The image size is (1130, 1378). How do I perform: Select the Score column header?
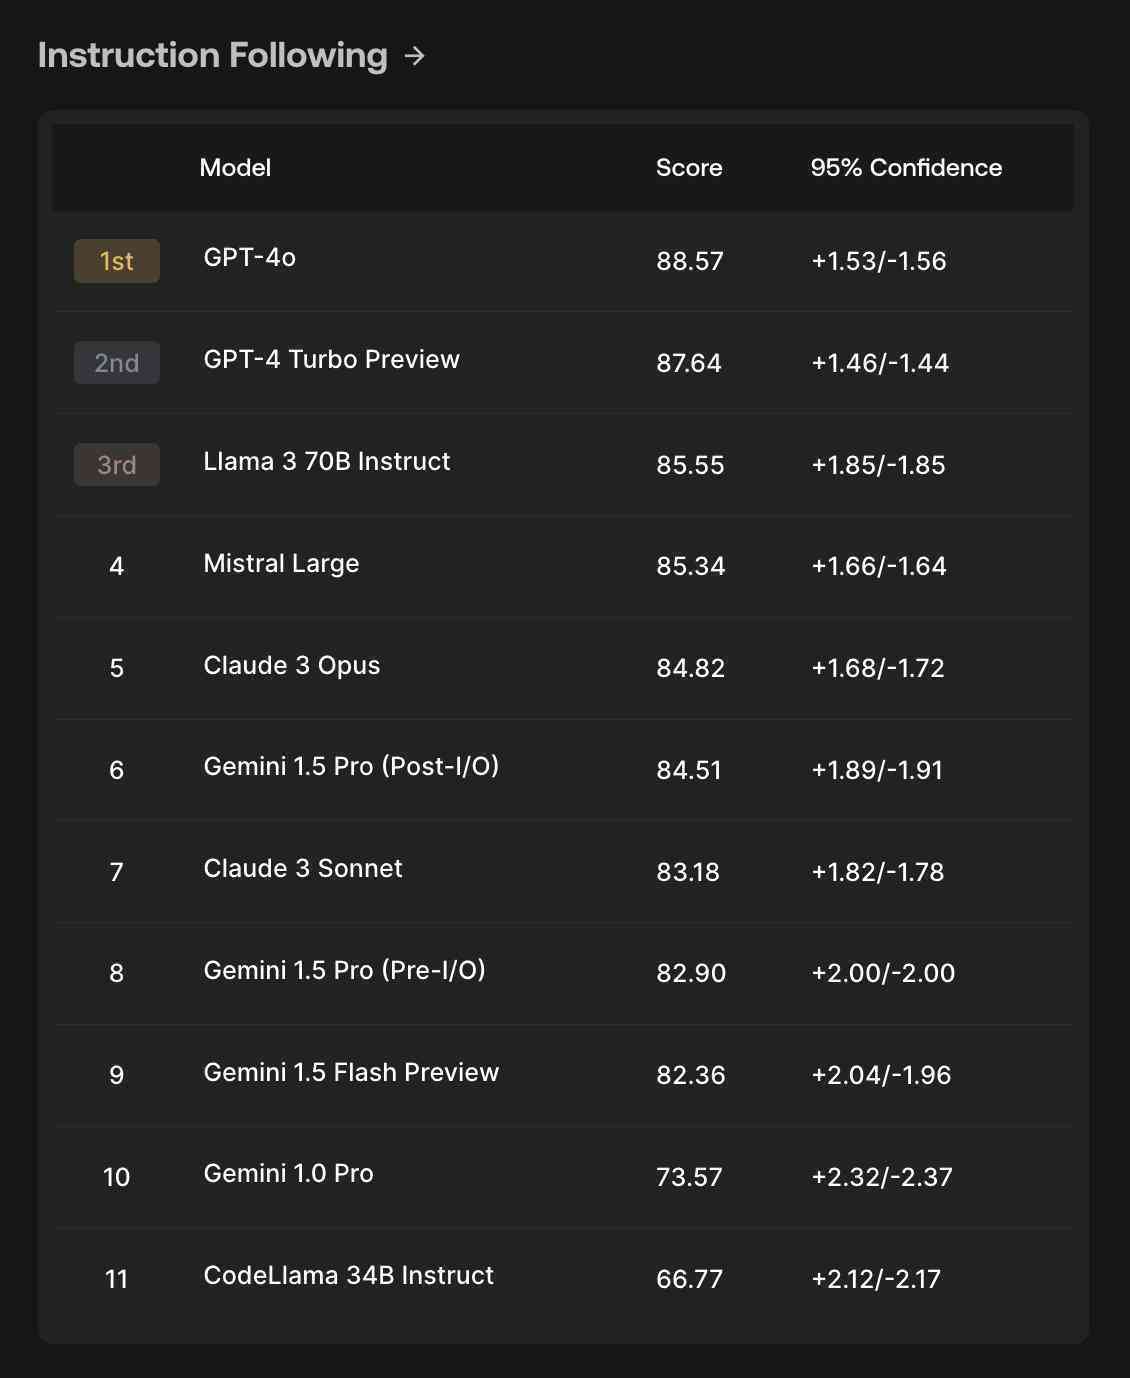pyautogui.click(x=689, y=167)
